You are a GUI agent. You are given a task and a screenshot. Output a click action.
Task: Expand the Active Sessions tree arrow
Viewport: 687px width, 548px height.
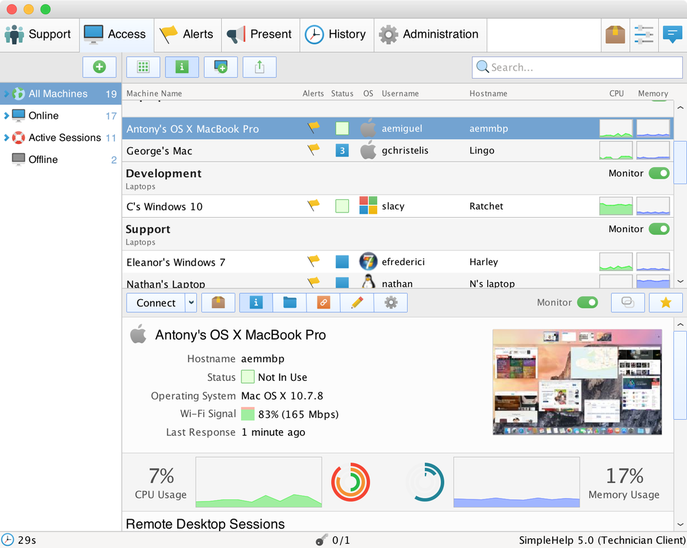6,138
